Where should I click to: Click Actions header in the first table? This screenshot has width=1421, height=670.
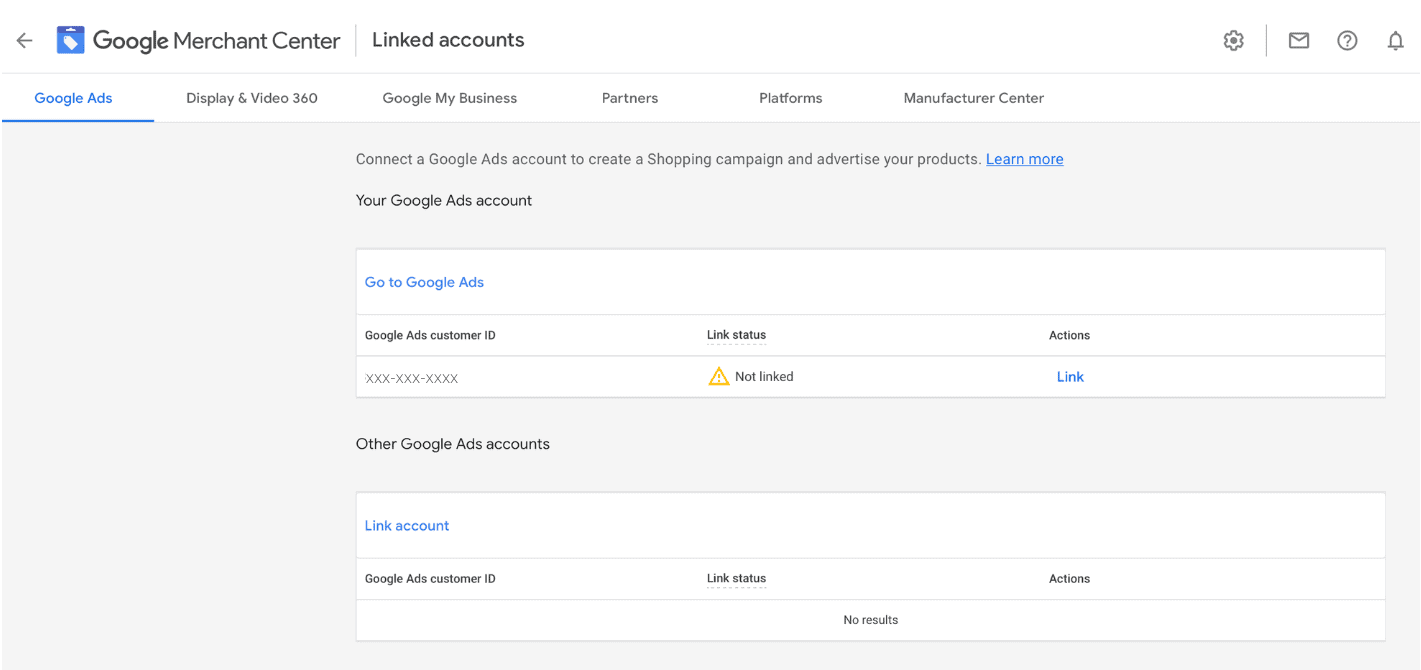tap(1069, 335)
